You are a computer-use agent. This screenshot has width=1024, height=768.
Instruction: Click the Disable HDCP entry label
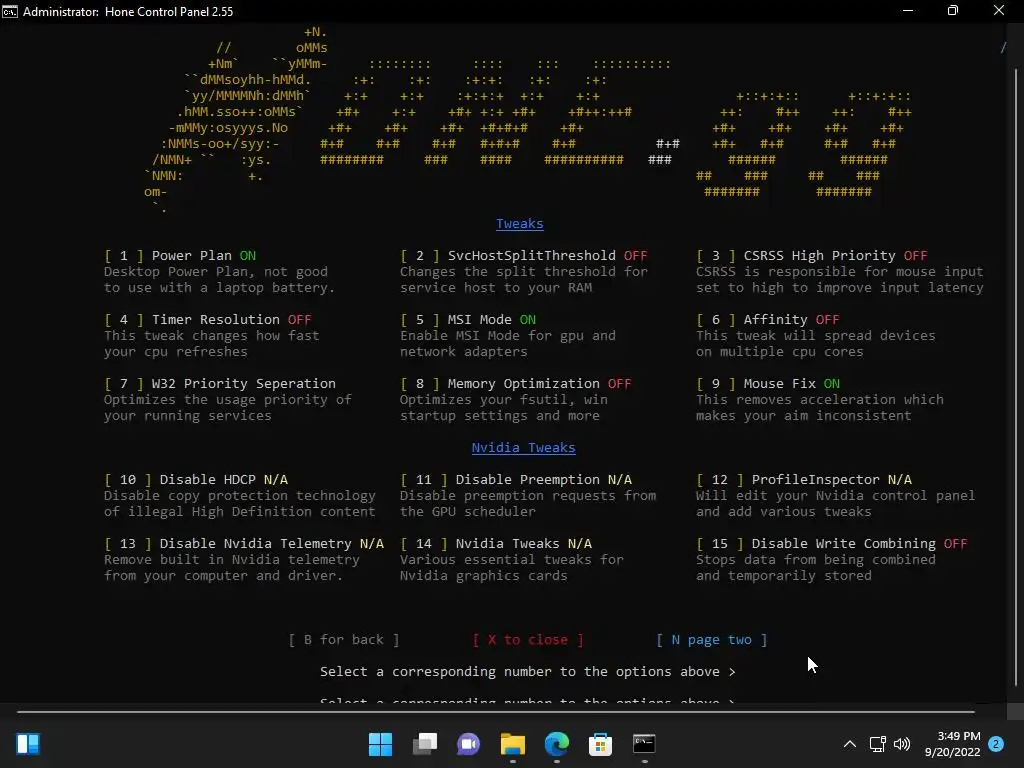point(208,479)
